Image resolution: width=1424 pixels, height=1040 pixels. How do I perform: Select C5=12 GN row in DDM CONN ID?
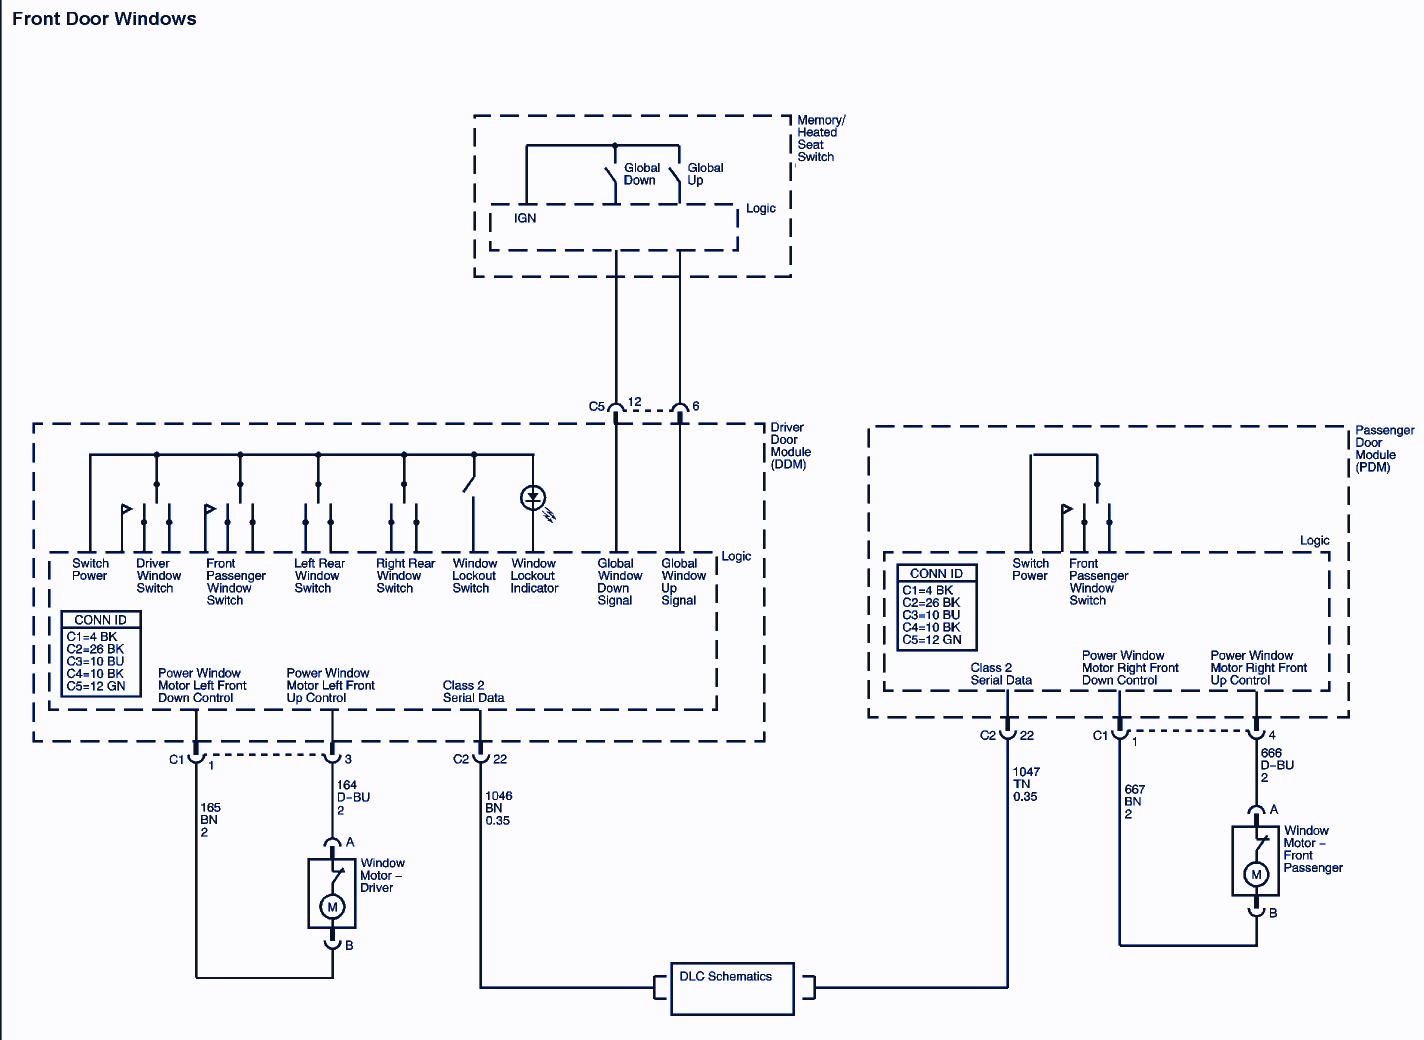click(x=96, y=686)
